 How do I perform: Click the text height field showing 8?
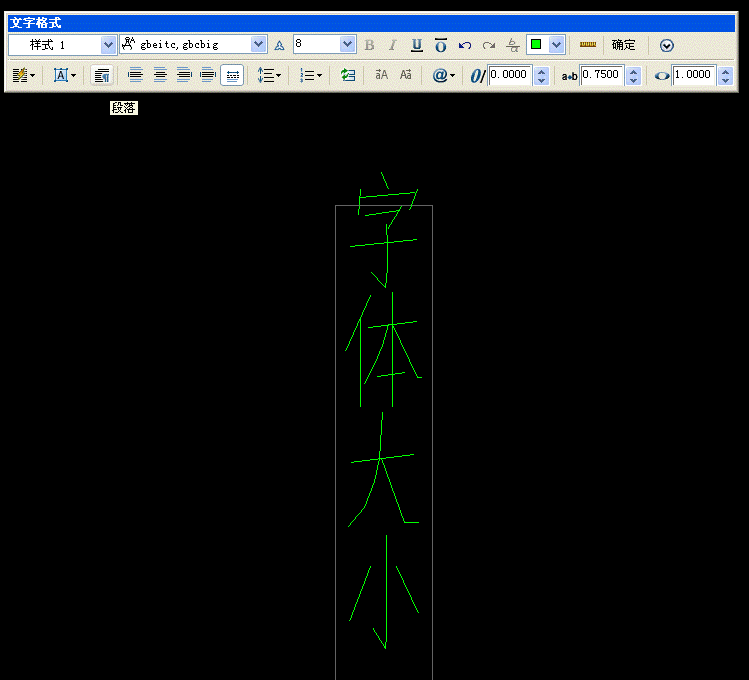317,44
